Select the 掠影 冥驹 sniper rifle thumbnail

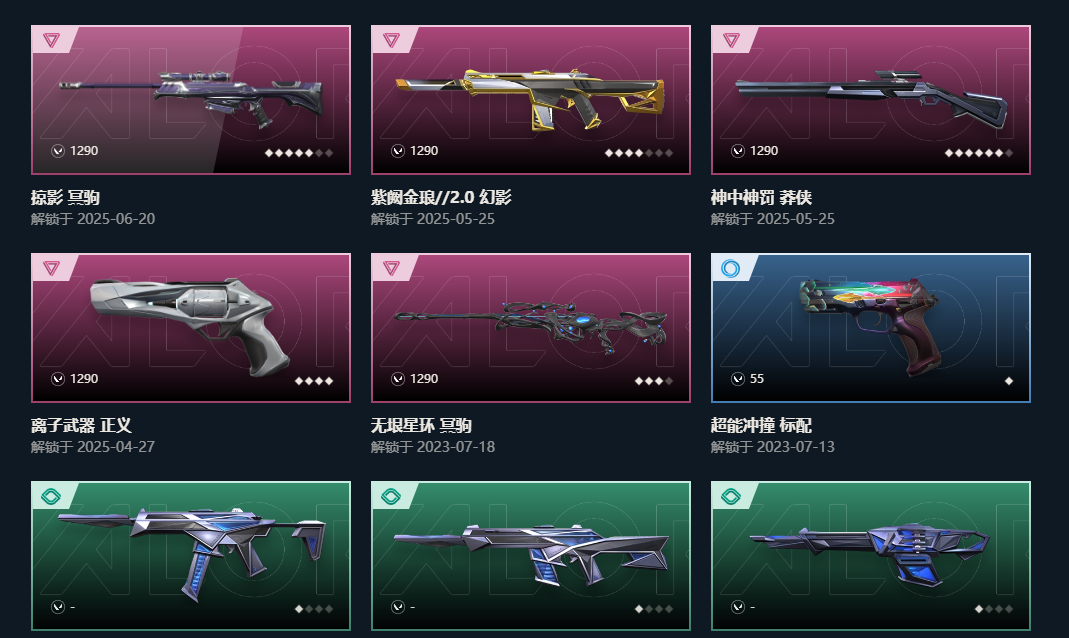coord(191,100)
